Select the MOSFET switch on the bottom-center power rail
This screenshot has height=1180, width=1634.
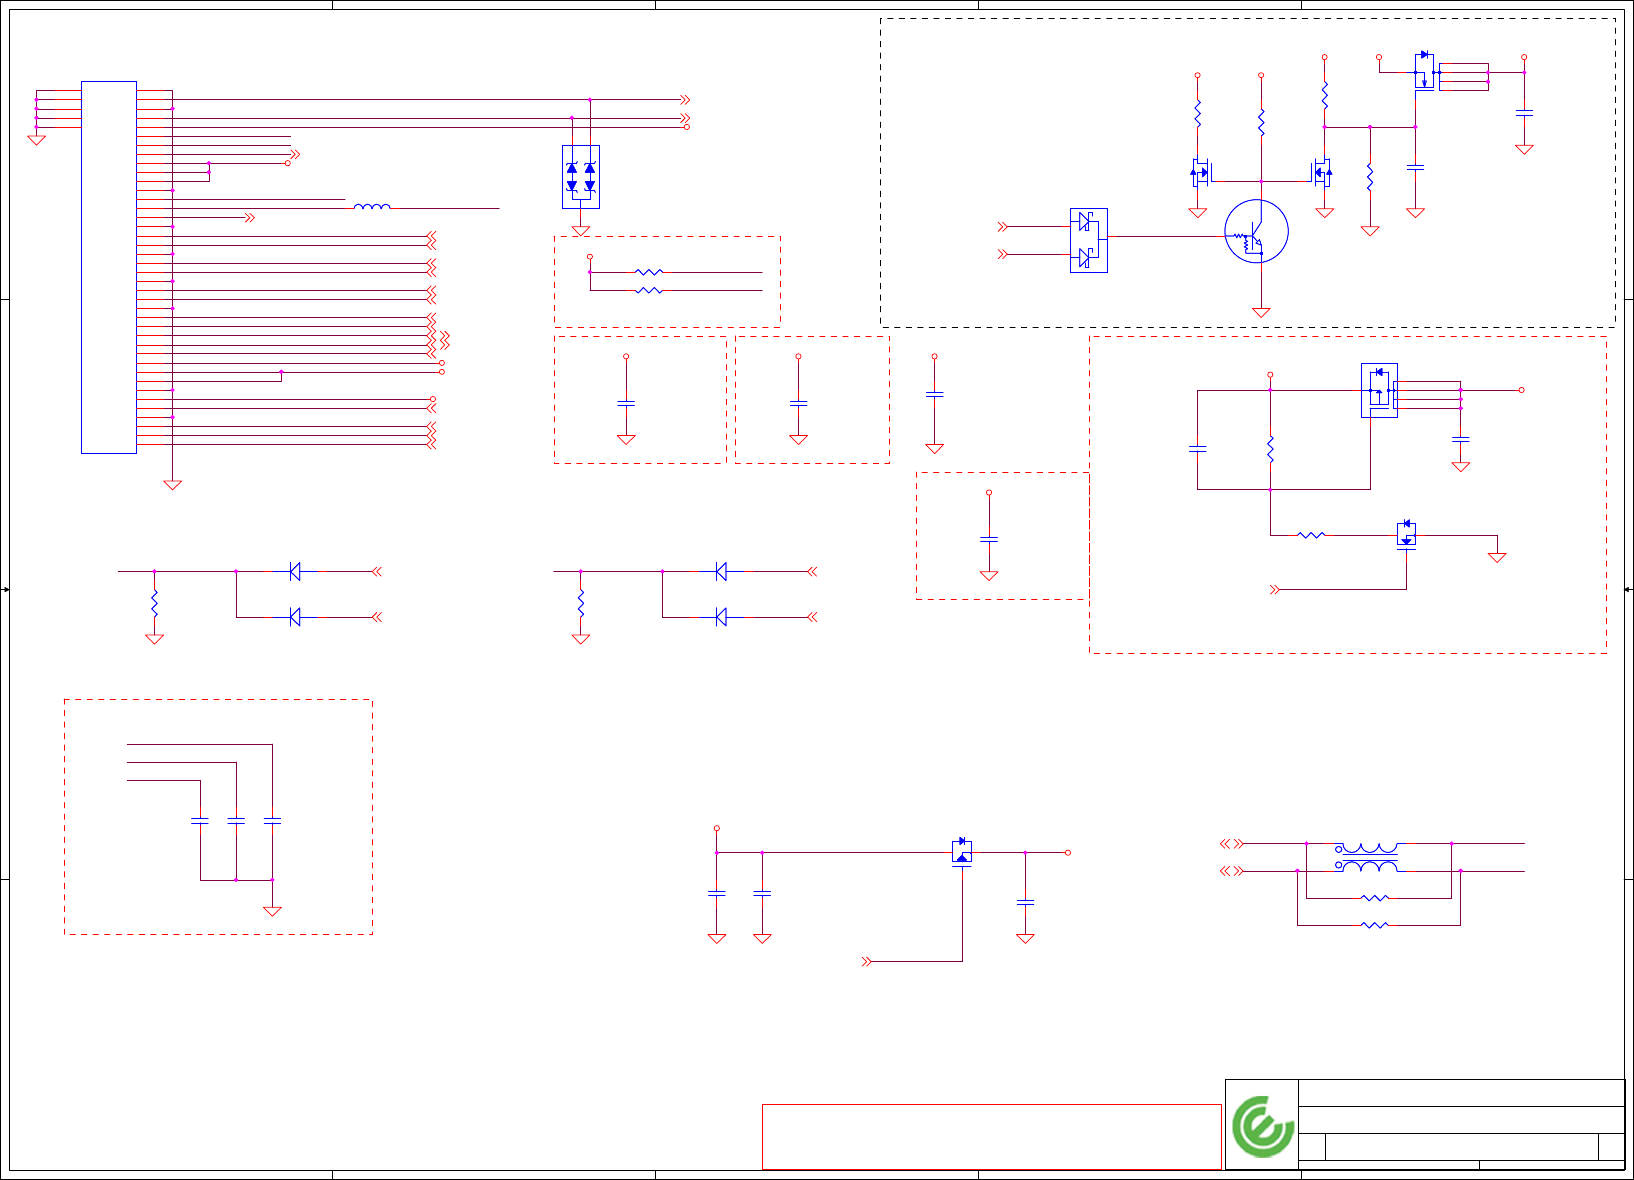(962, 852)
